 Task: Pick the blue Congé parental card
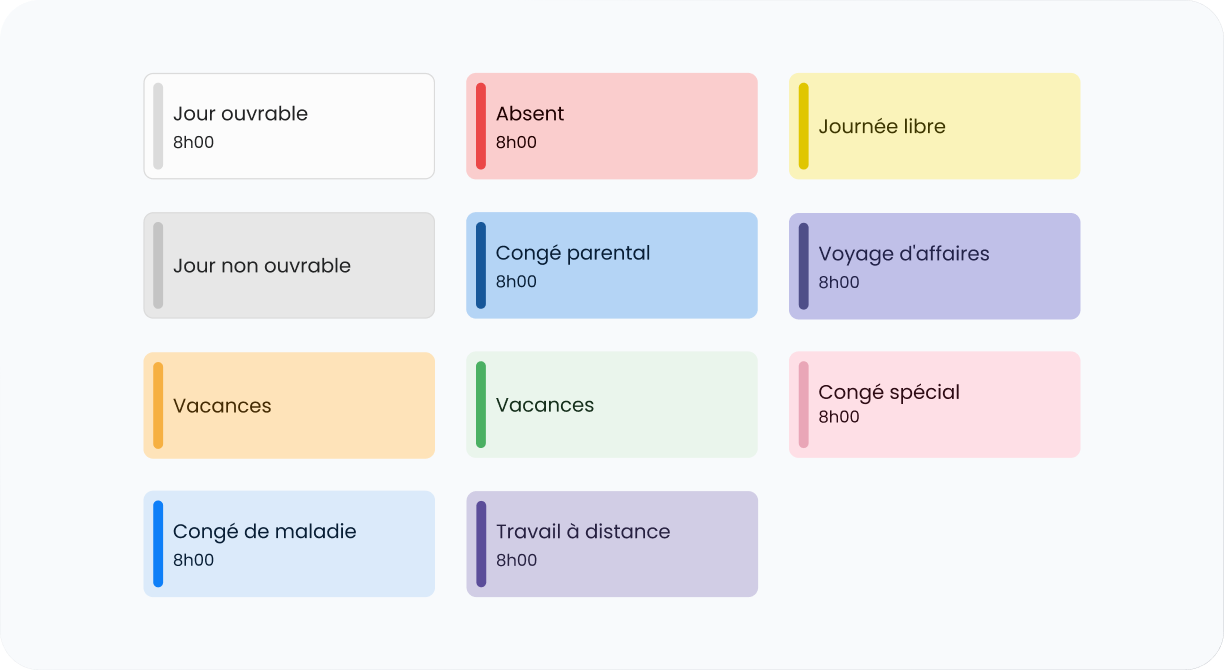point(612,265)
